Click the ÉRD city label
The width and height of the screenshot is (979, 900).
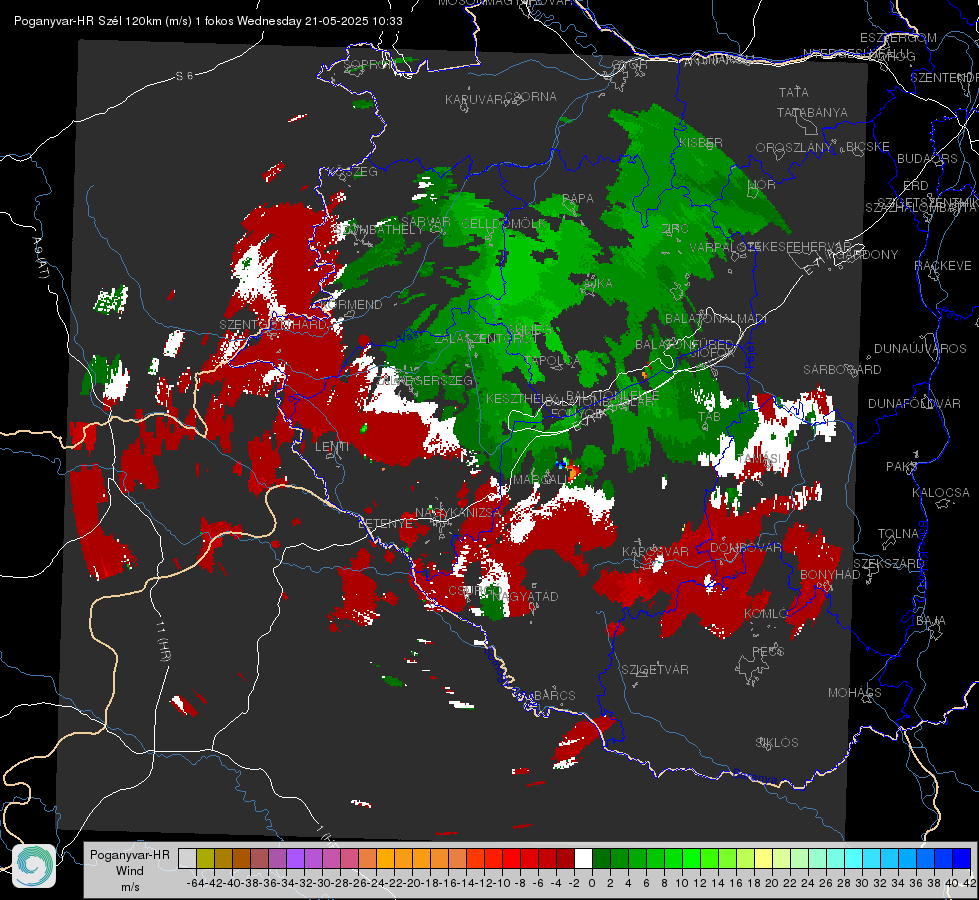click(x=916, y=186)
